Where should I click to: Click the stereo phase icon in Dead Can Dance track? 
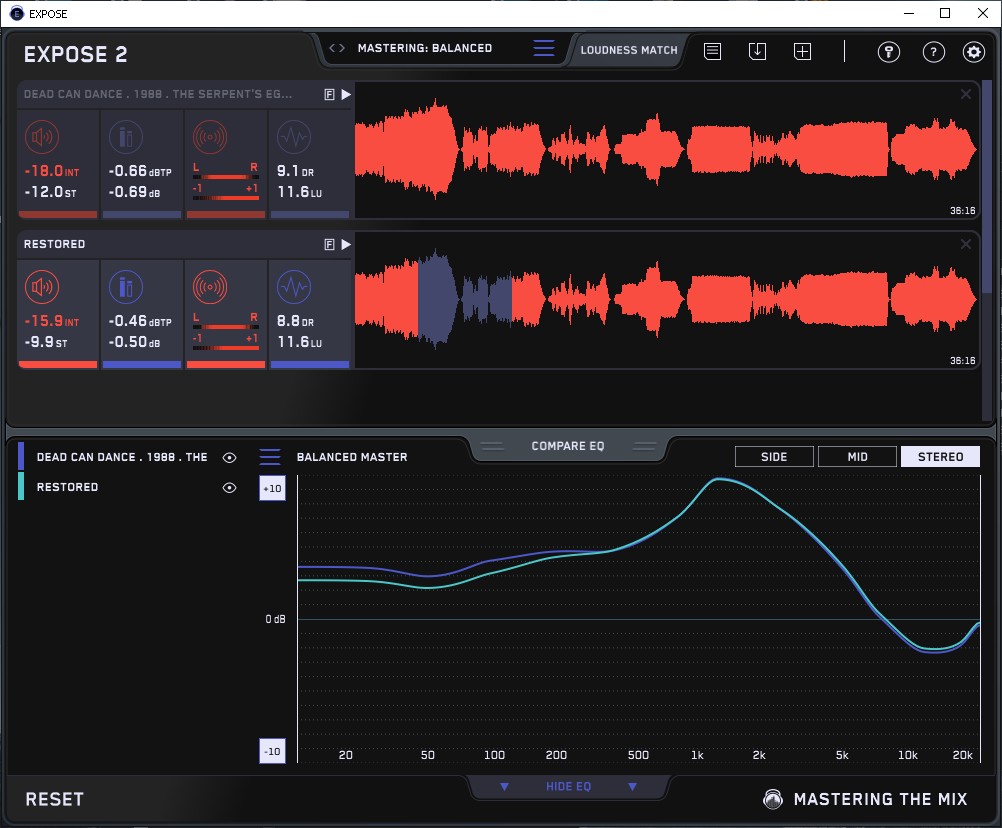[x=210, y=137]
